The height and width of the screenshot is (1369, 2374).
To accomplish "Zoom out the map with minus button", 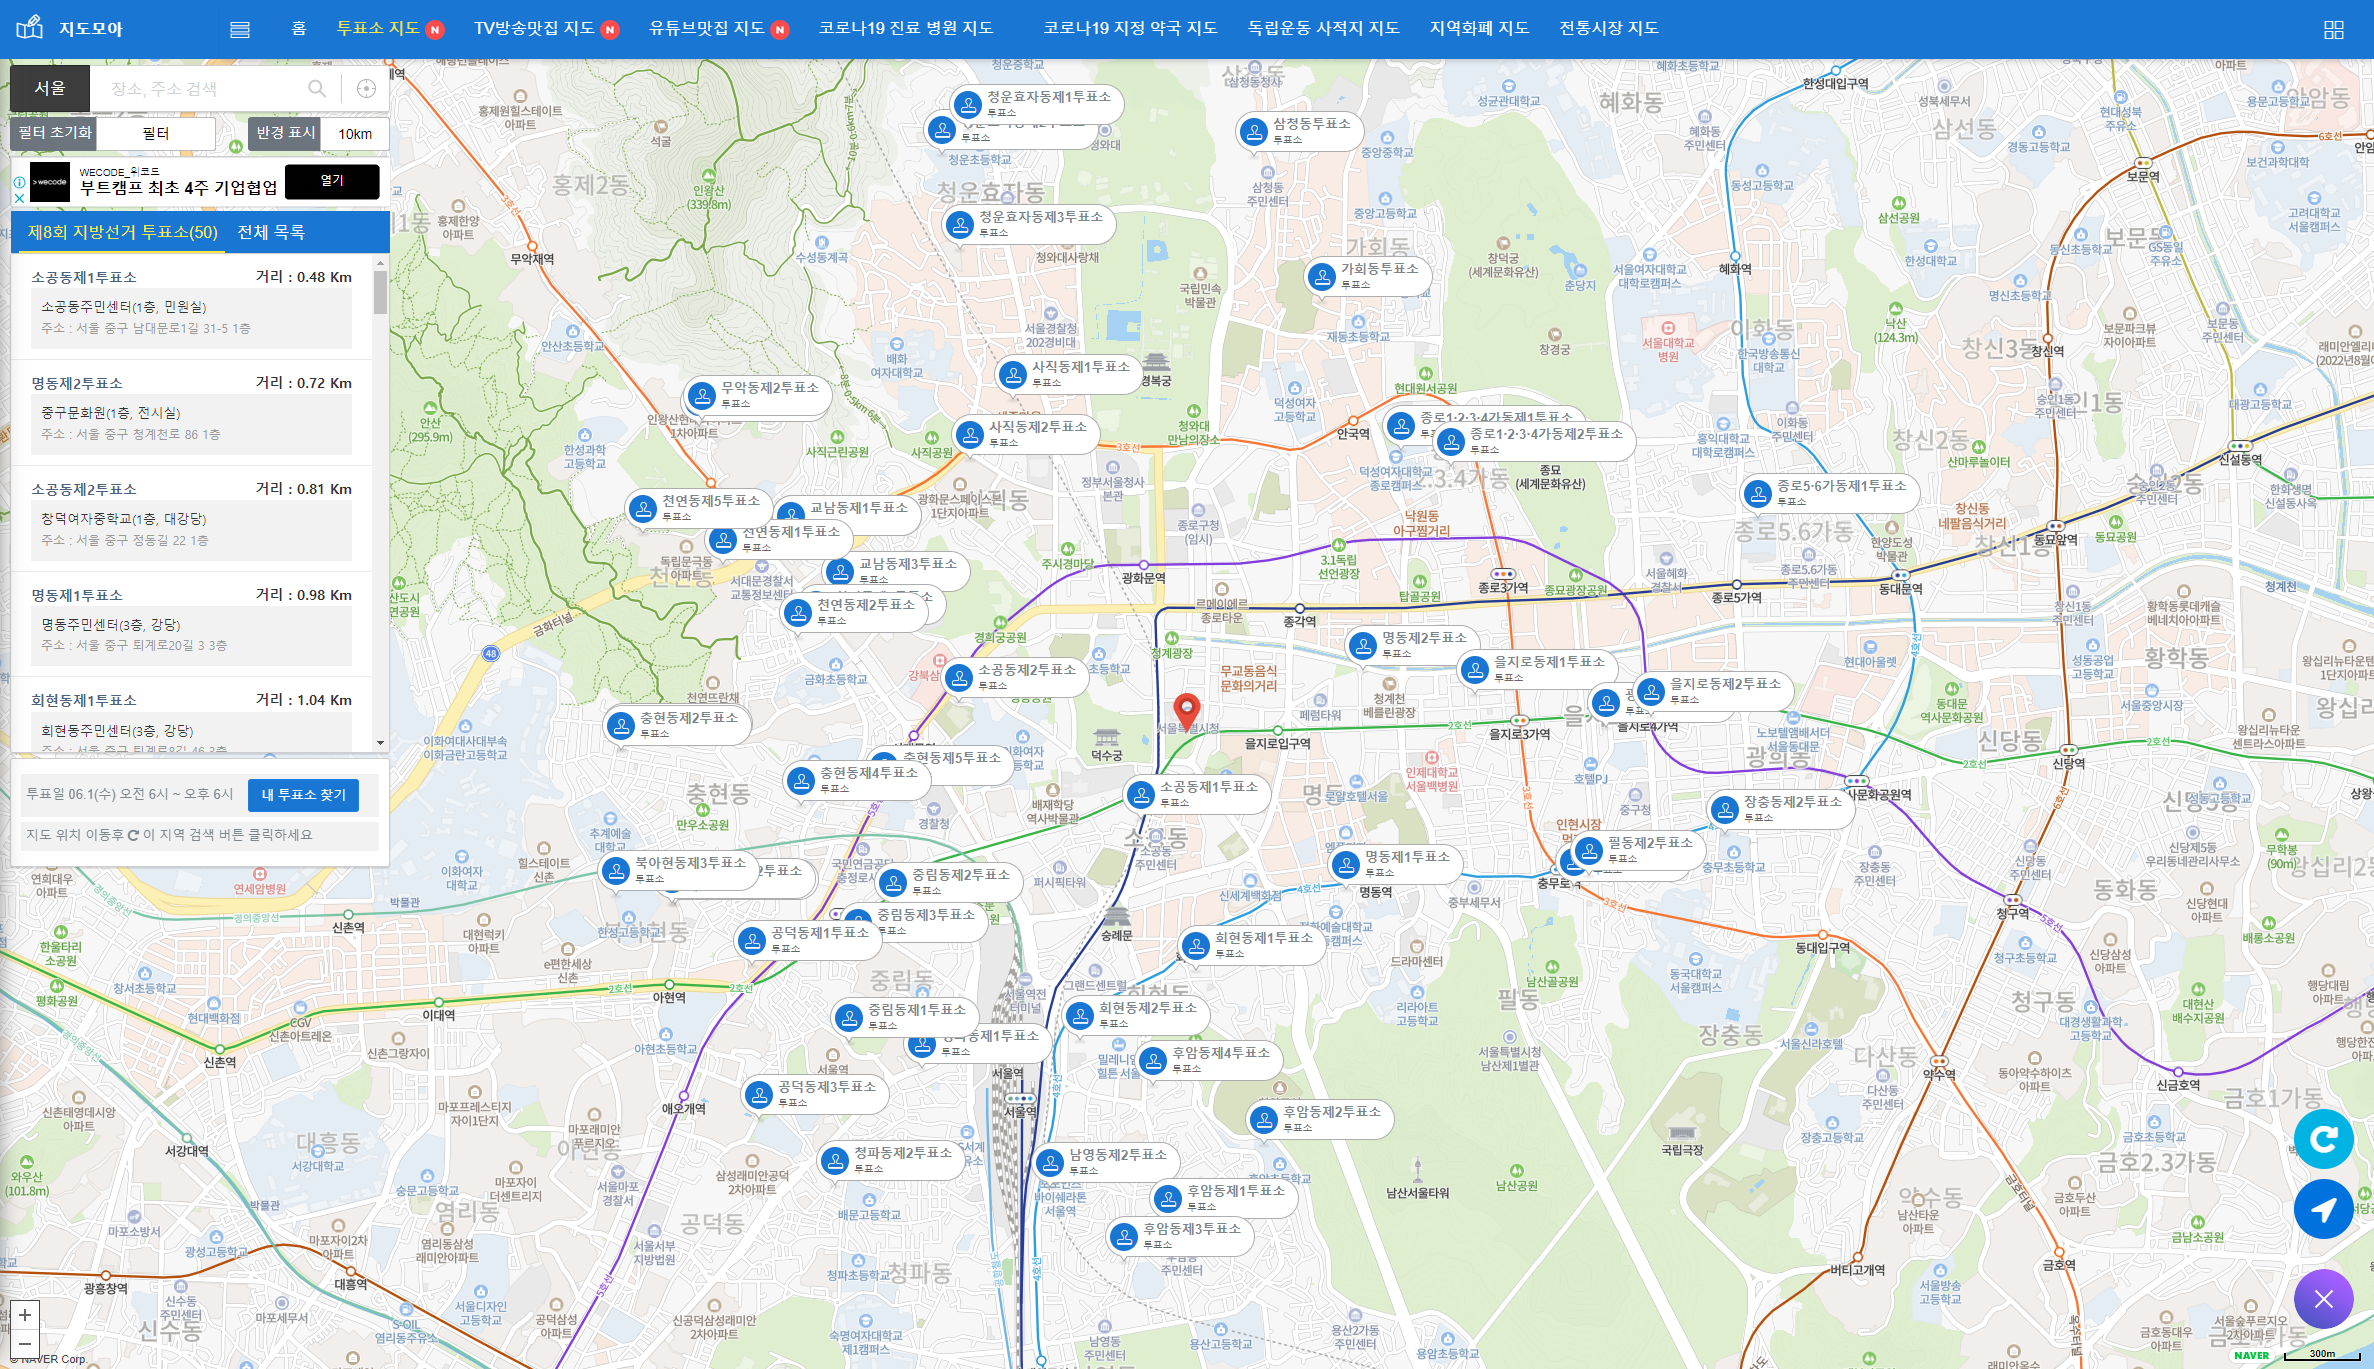I will click(x=25, y=1343).
